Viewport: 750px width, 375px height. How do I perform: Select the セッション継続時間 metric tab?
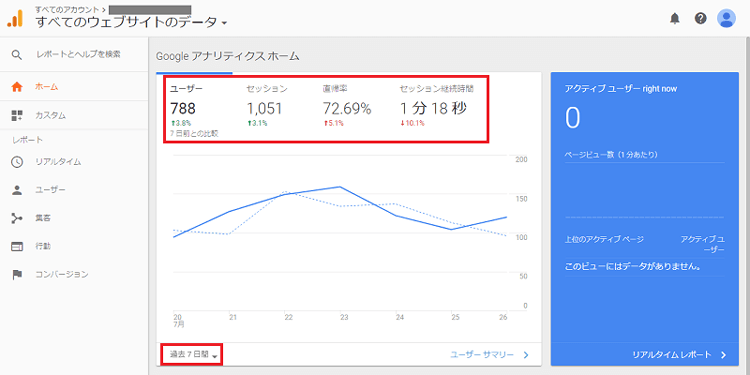coord(437,106)
